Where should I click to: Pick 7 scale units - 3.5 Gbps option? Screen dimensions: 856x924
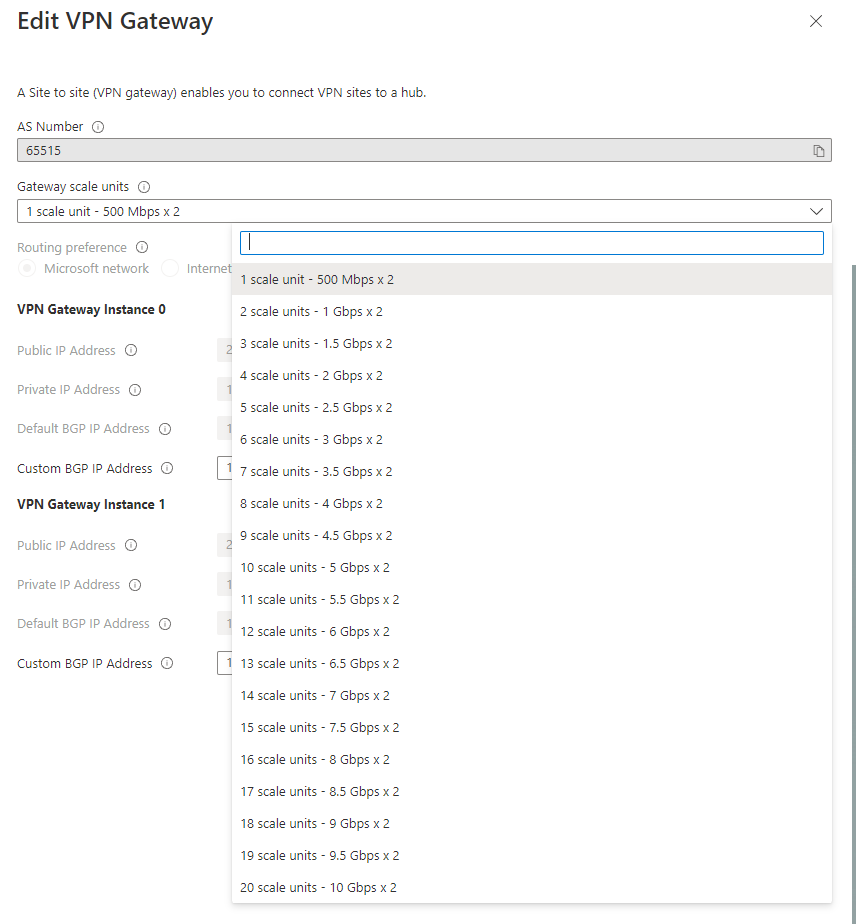(x=532, y=472)
